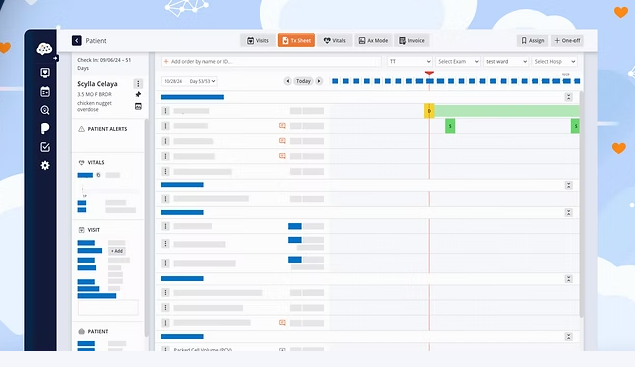Image resolution: width=635 pixels, height=367 pixels.
Task: Click the Vitals heart icon in left panel
Action: pos(81,162)
